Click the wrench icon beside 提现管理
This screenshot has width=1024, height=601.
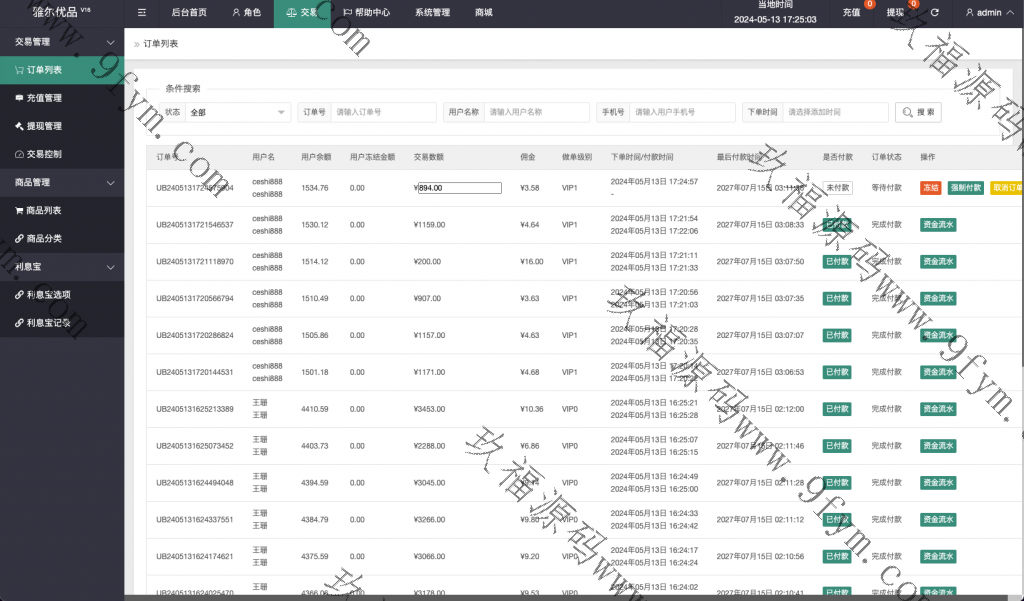coord(19,126)
